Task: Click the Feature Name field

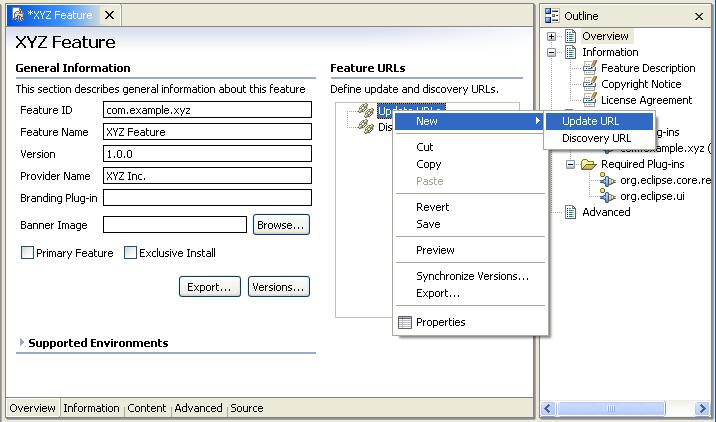Action: click(x=207, y=132)
